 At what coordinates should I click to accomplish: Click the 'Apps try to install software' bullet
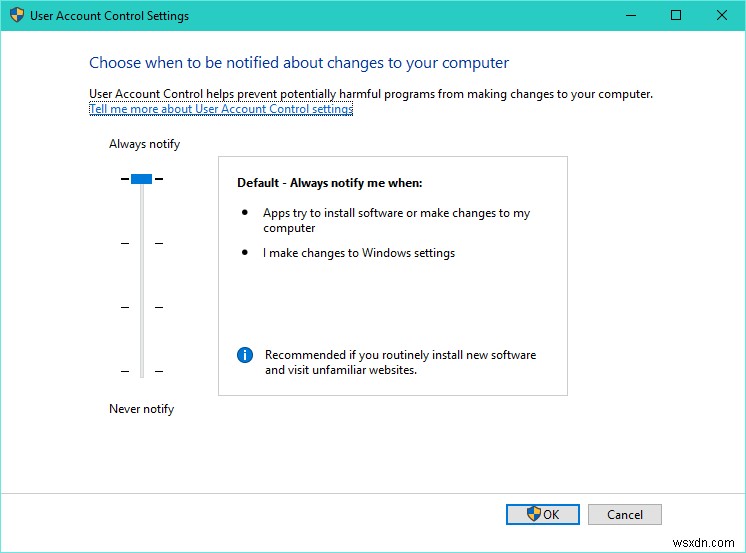point(396,220)
